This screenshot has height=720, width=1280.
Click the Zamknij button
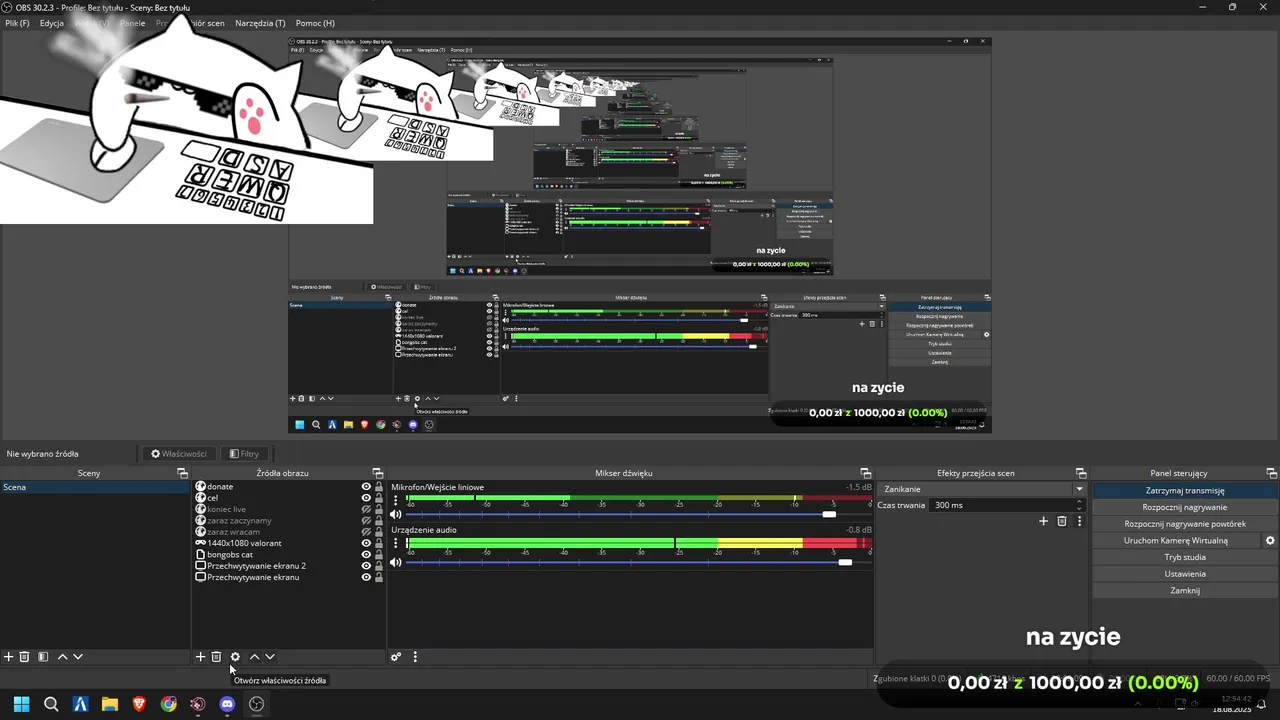tap(1184, 591)
